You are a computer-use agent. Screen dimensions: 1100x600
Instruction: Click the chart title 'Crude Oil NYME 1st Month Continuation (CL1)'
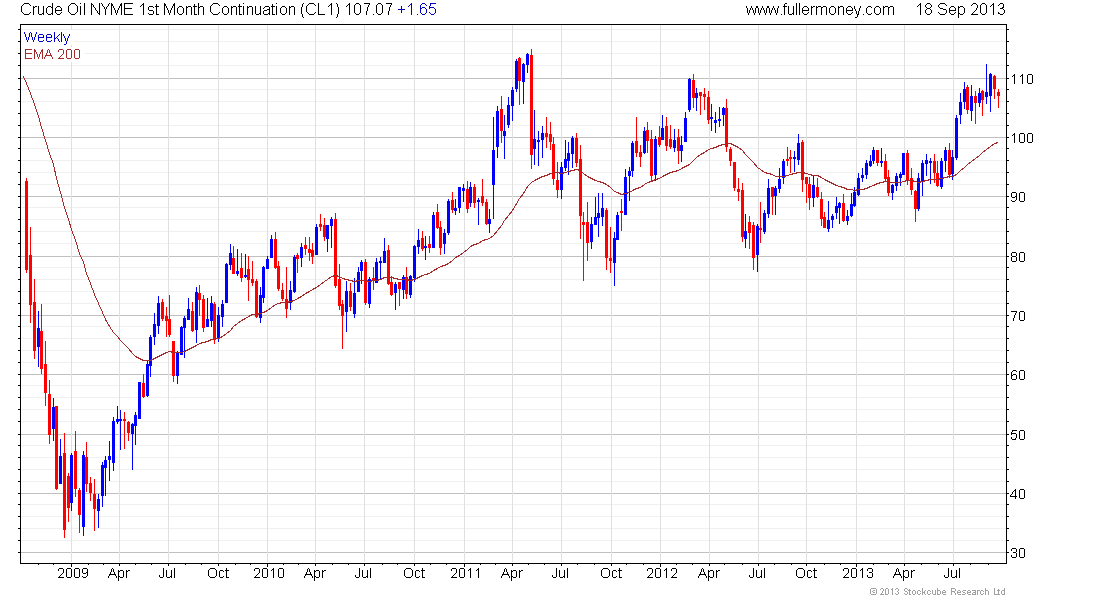180,10
